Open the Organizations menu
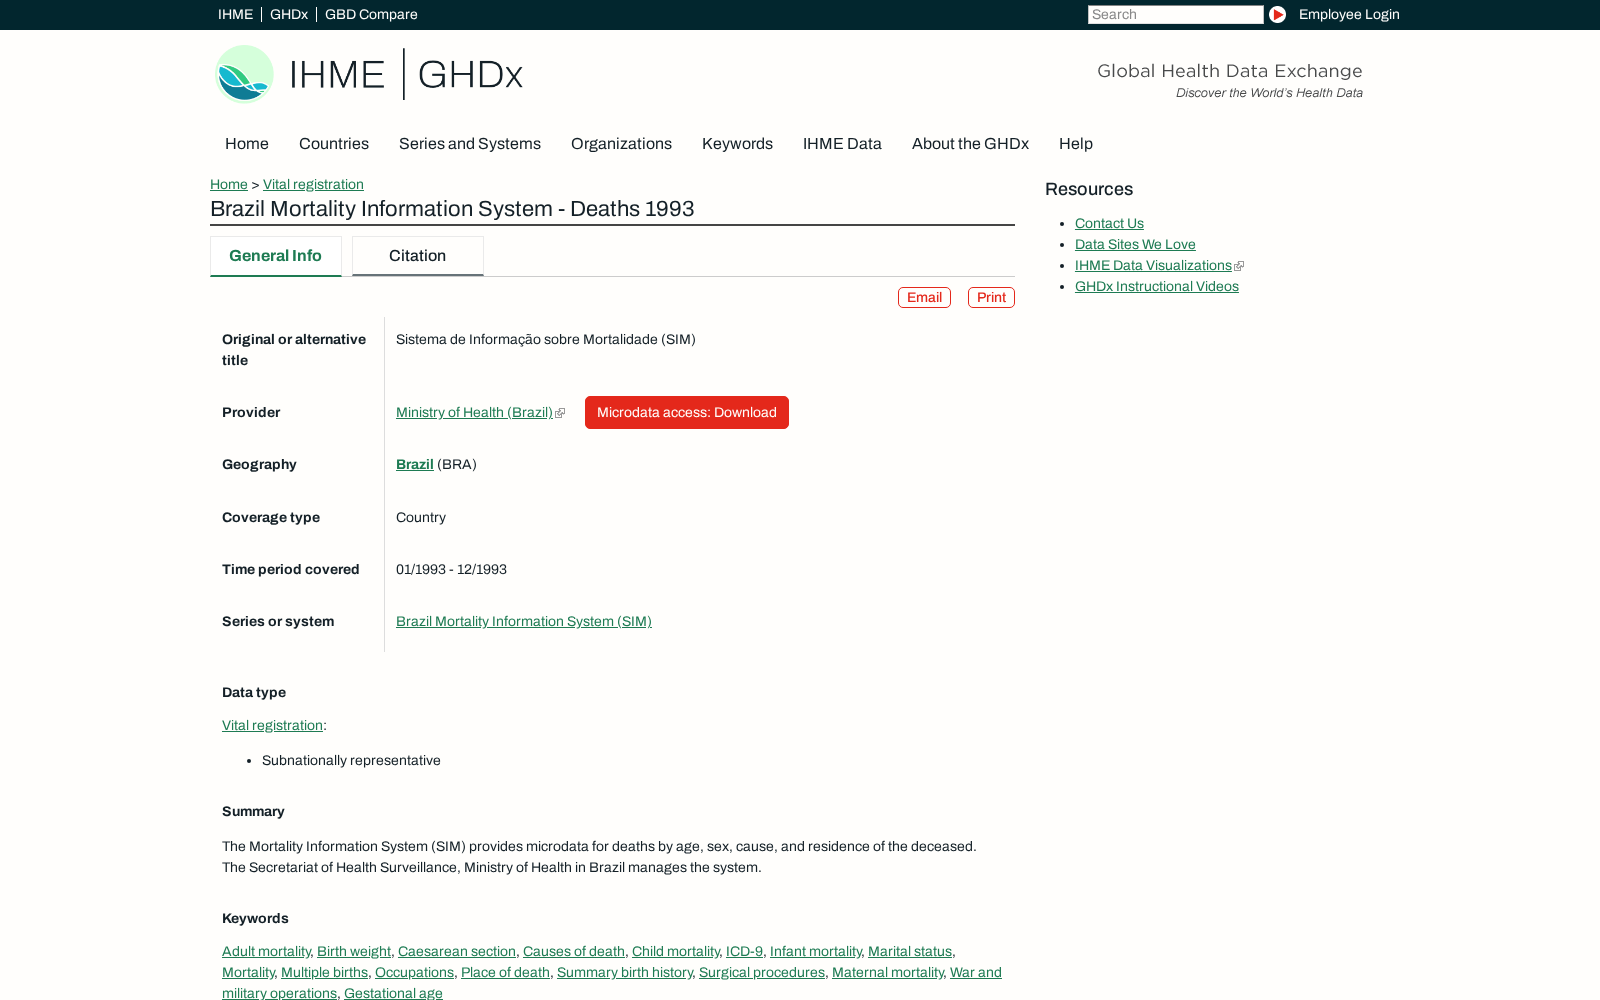Screen dimensions: 1600x1000 pos(621,144)
